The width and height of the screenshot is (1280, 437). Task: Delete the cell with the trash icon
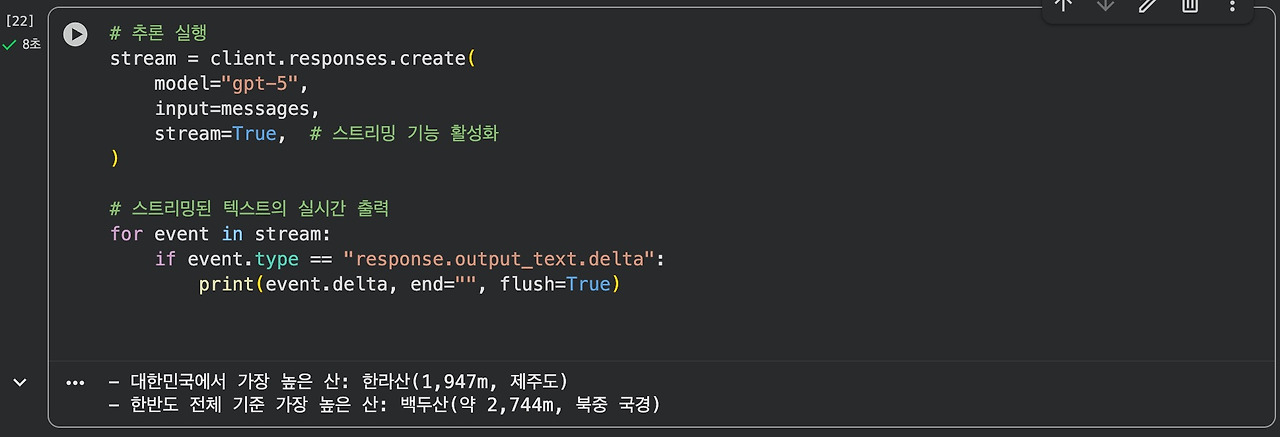pos(1190,4)
